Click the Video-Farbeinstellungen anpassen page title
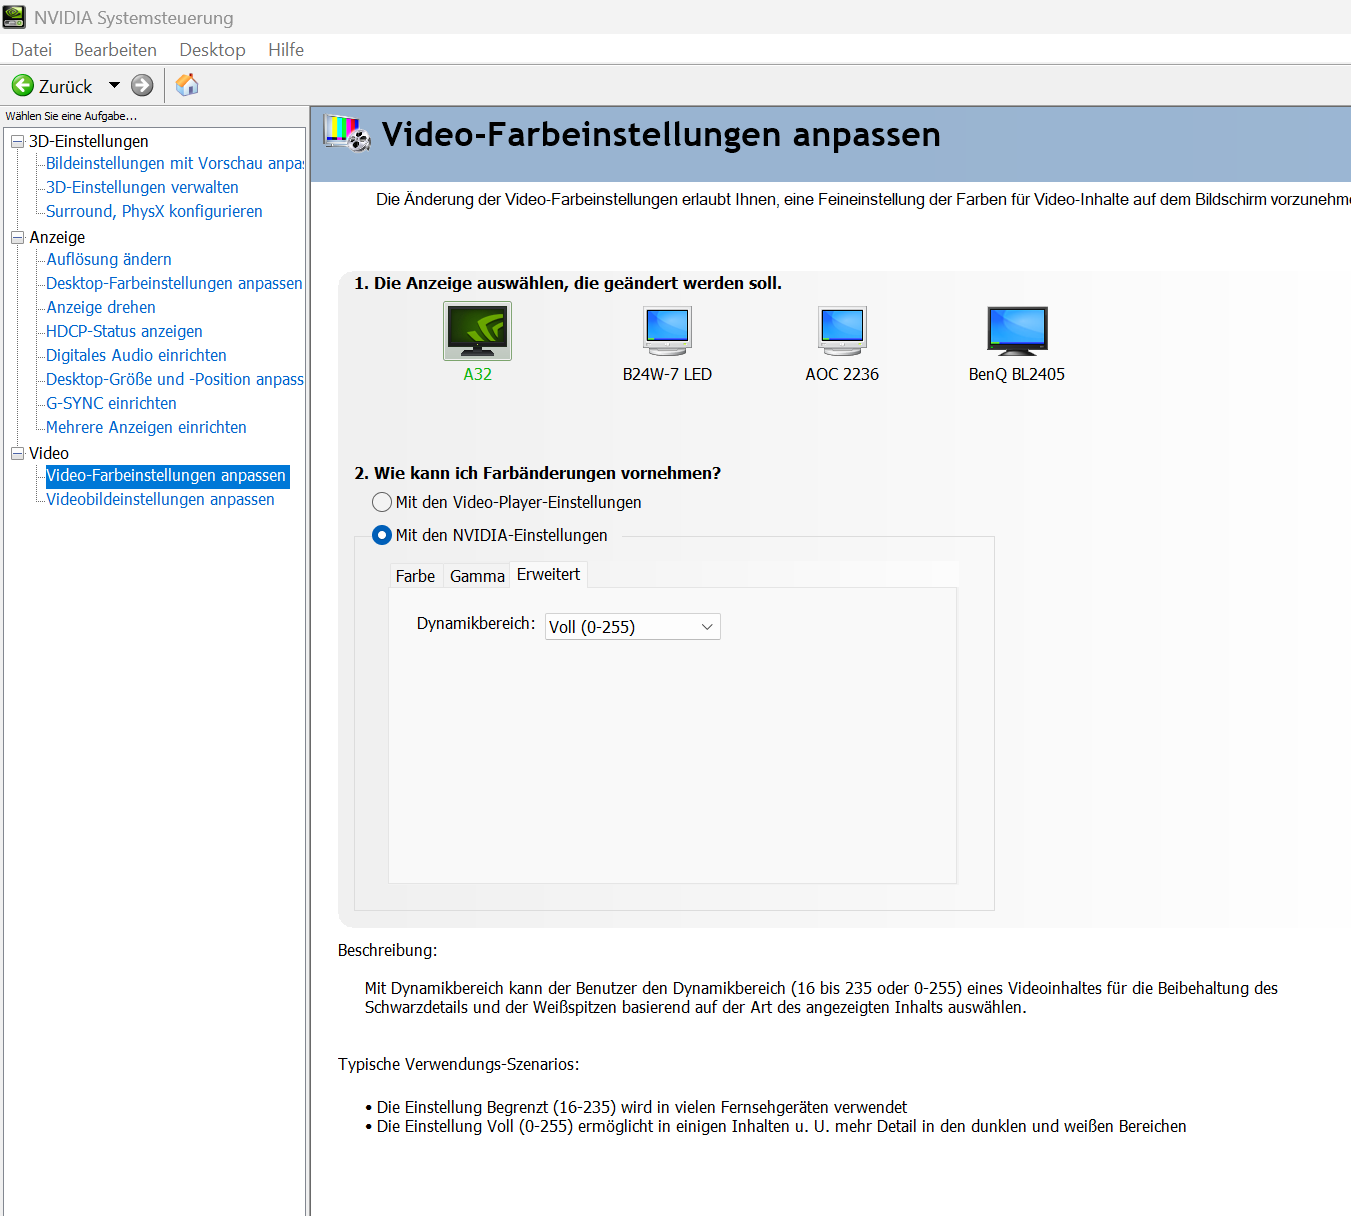Screen dimensions: 1351x1216 661,134
